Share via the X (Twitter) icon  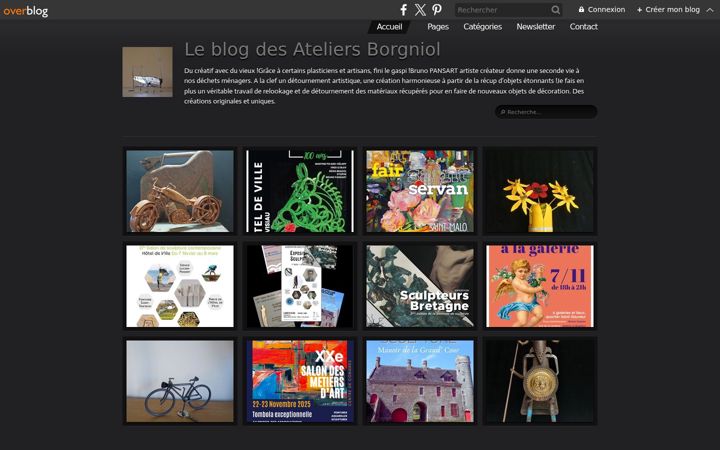point(420,10)
